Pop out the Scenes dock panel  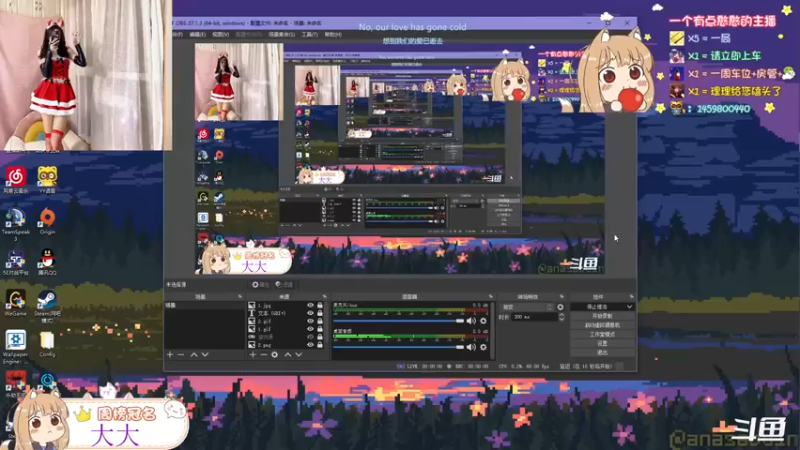coord(239,296)
